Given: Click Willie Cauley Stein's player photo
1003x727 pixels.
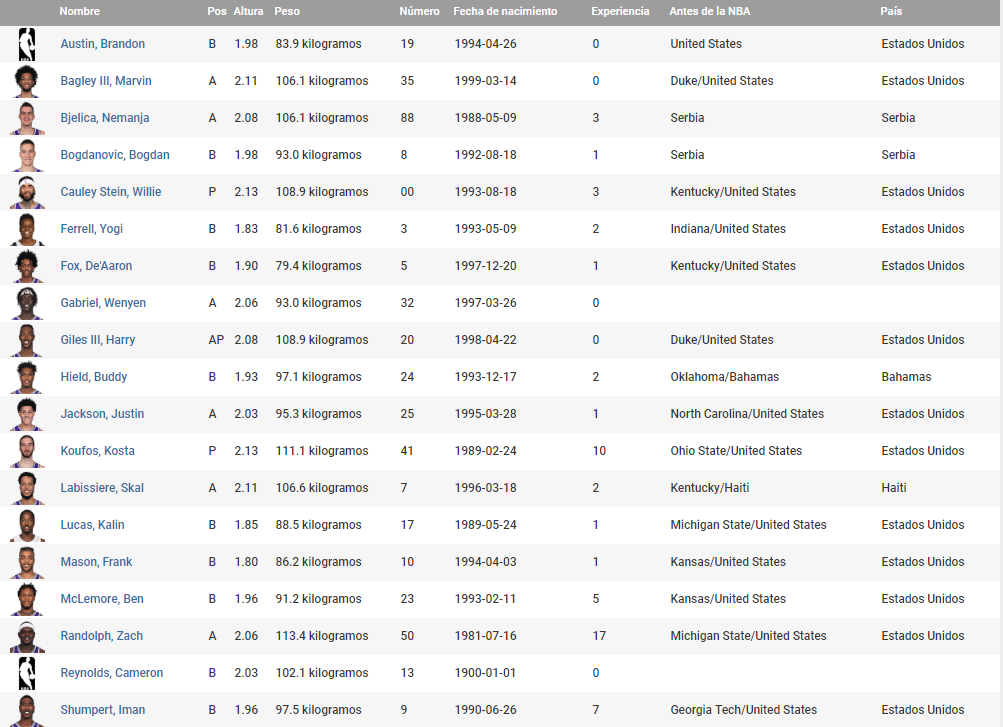Looking at the screenshot, I should click(27, 192).
